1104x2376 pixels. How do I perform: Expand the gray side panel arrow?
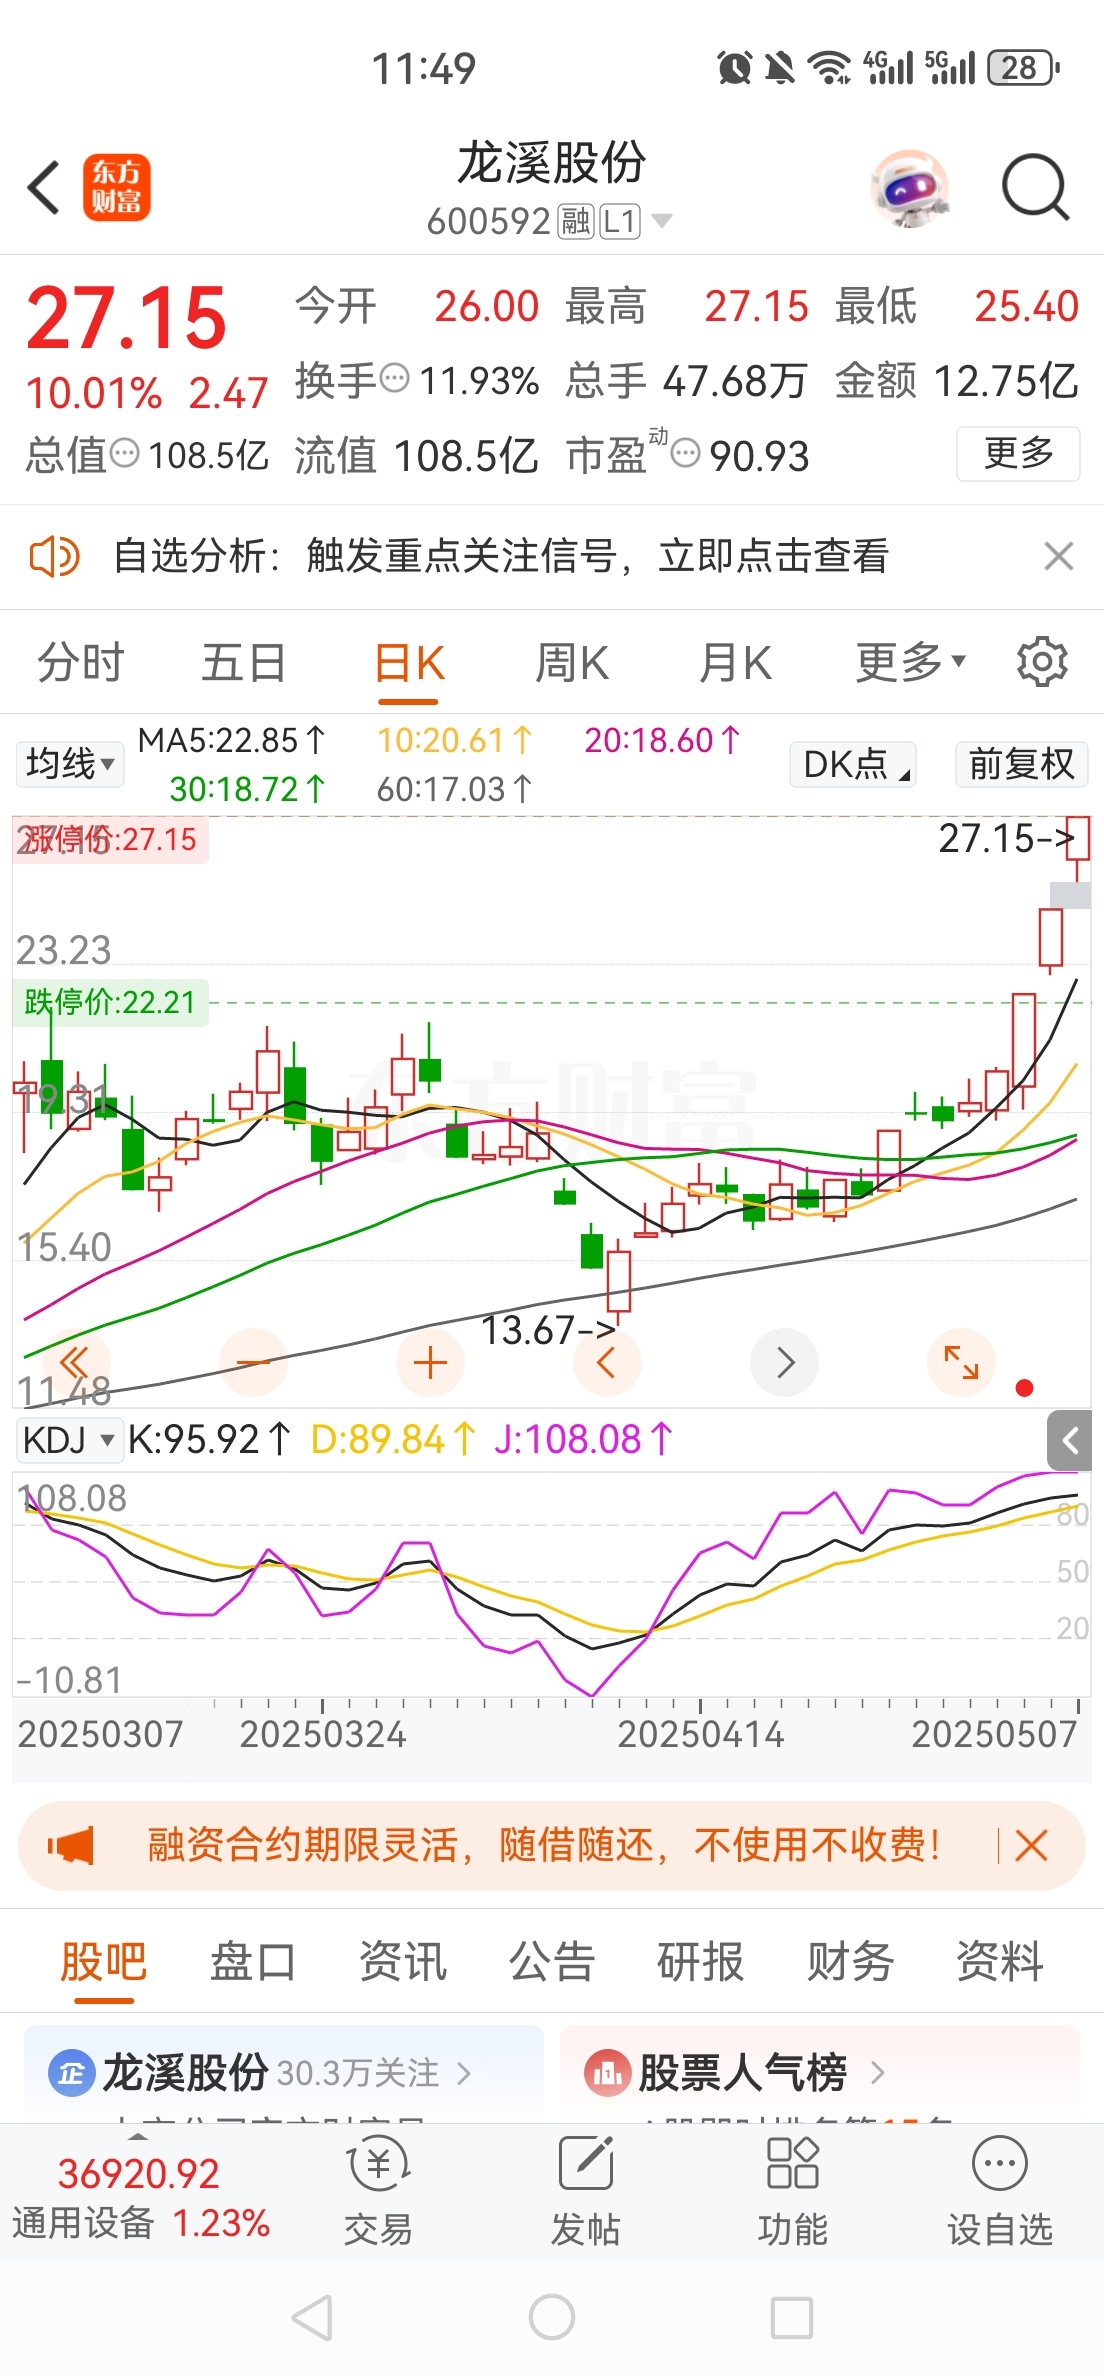point(1069,1441)
